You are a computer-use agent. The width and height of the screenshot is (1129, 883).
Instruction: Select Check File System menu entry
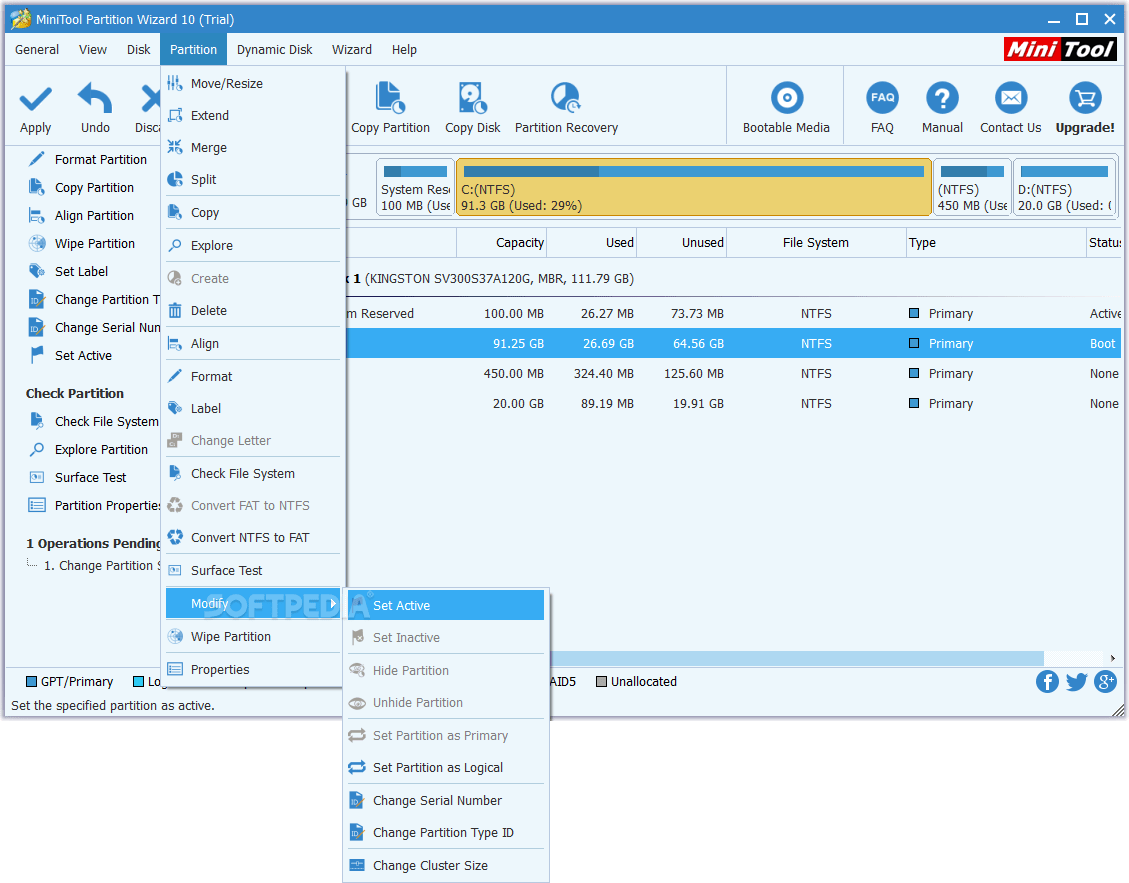point(253,473)
